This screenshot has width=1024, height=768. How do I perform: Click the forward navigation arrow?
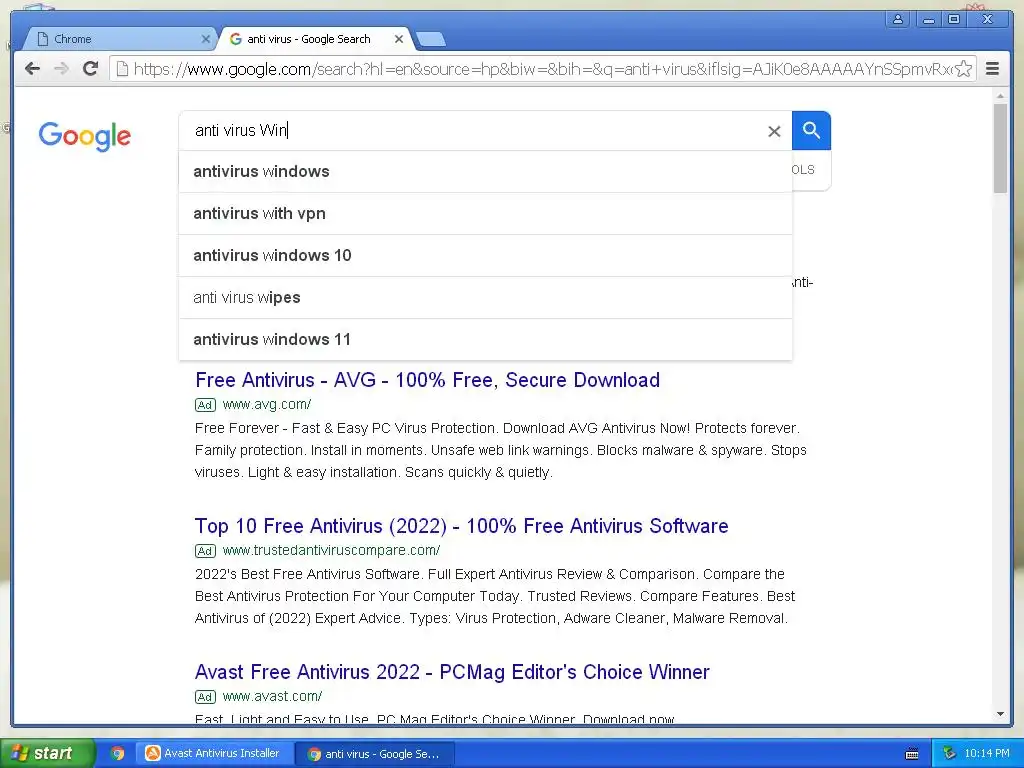click(x=61, y=69)
